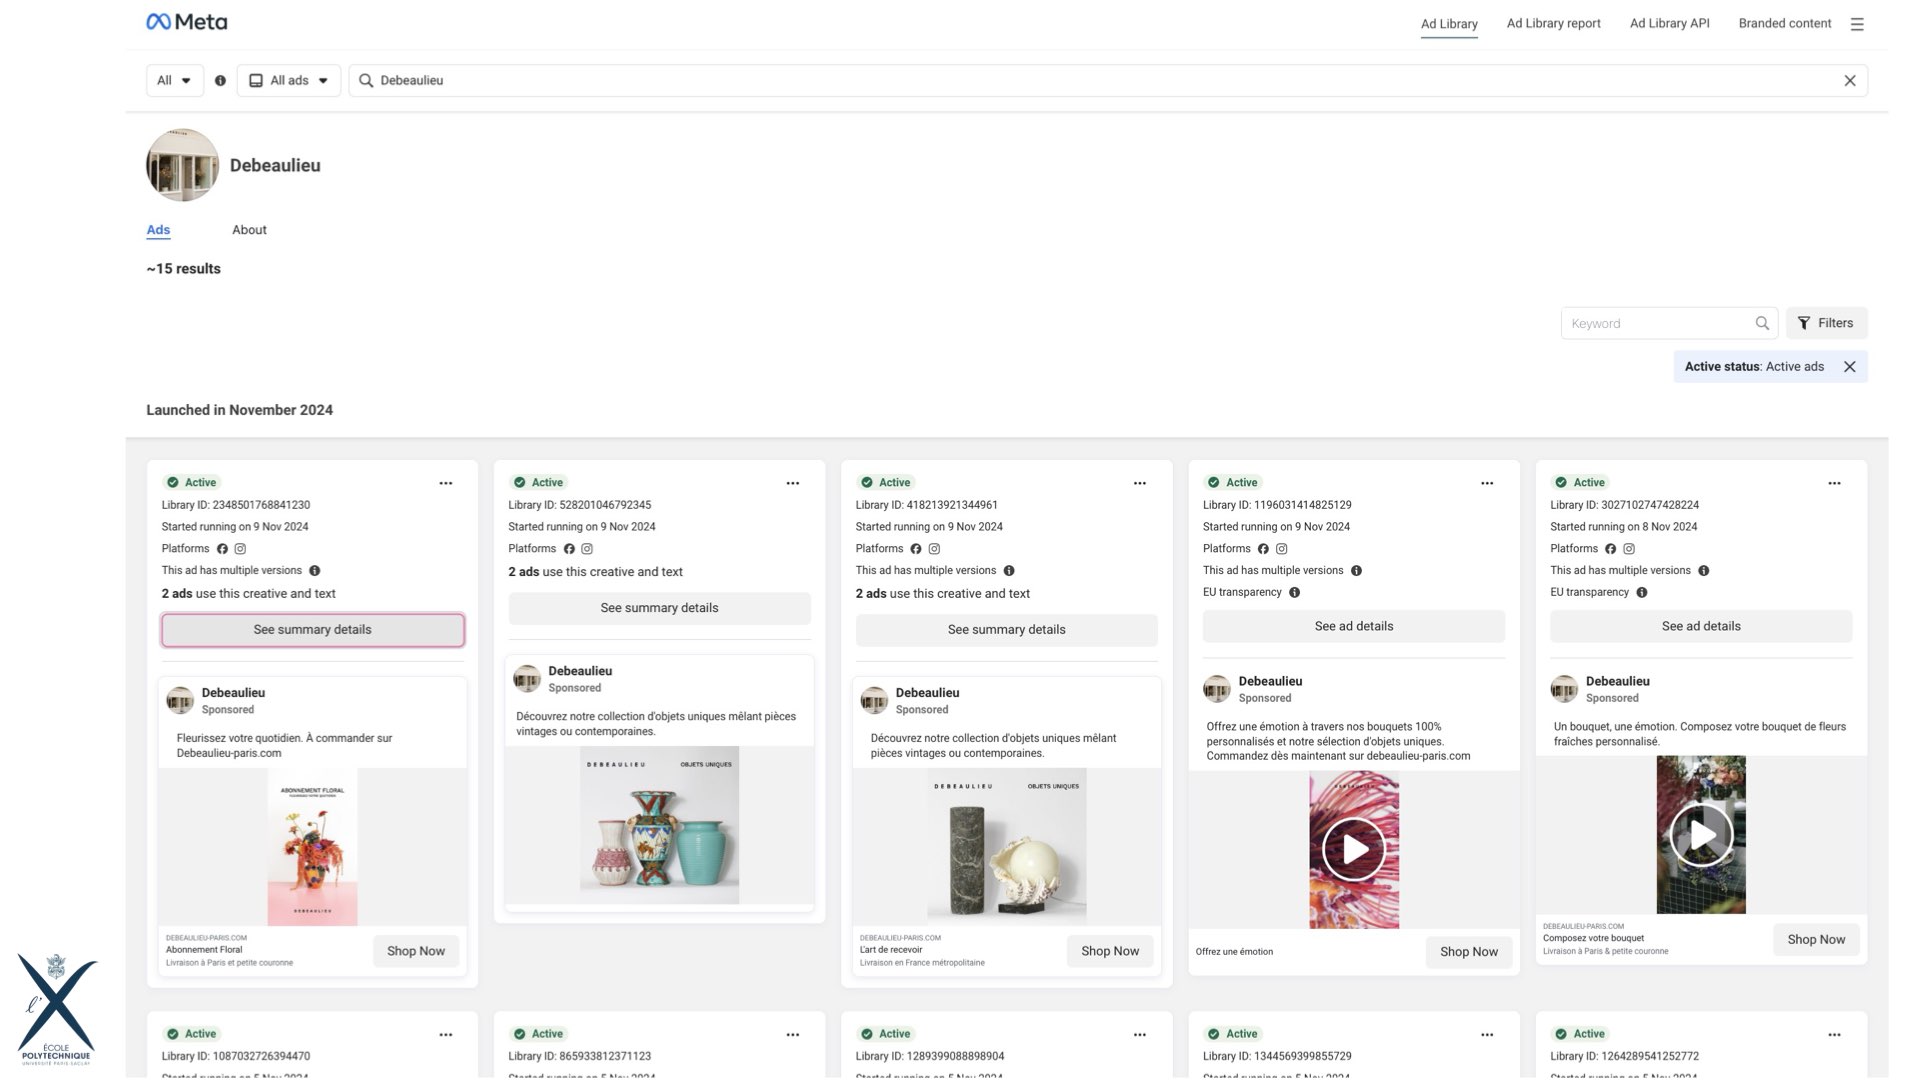Click multiple versions info icon on ad 3027102747428224
This screenshot has height=1080, width=1920.
(1703, 571)
